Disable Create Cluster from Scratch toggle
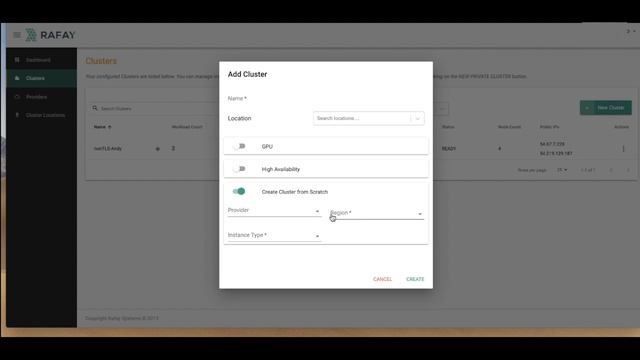 click(x=239, y=191)
